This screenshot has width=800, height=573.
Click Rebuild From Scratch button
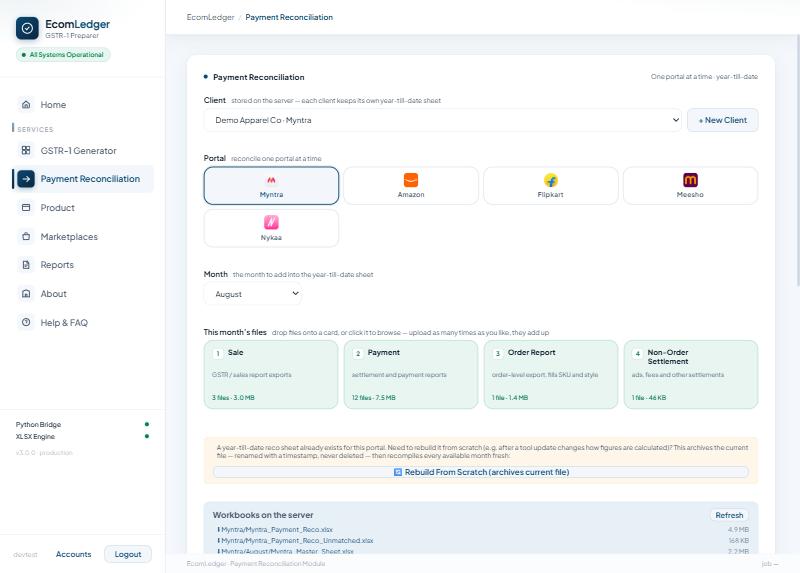point(481,472)
